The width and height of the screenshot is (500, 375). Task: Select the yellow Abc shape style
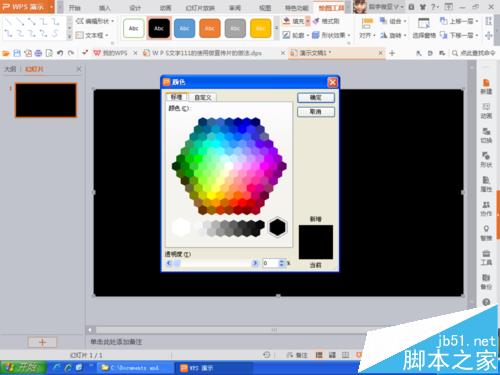[260, 28]
